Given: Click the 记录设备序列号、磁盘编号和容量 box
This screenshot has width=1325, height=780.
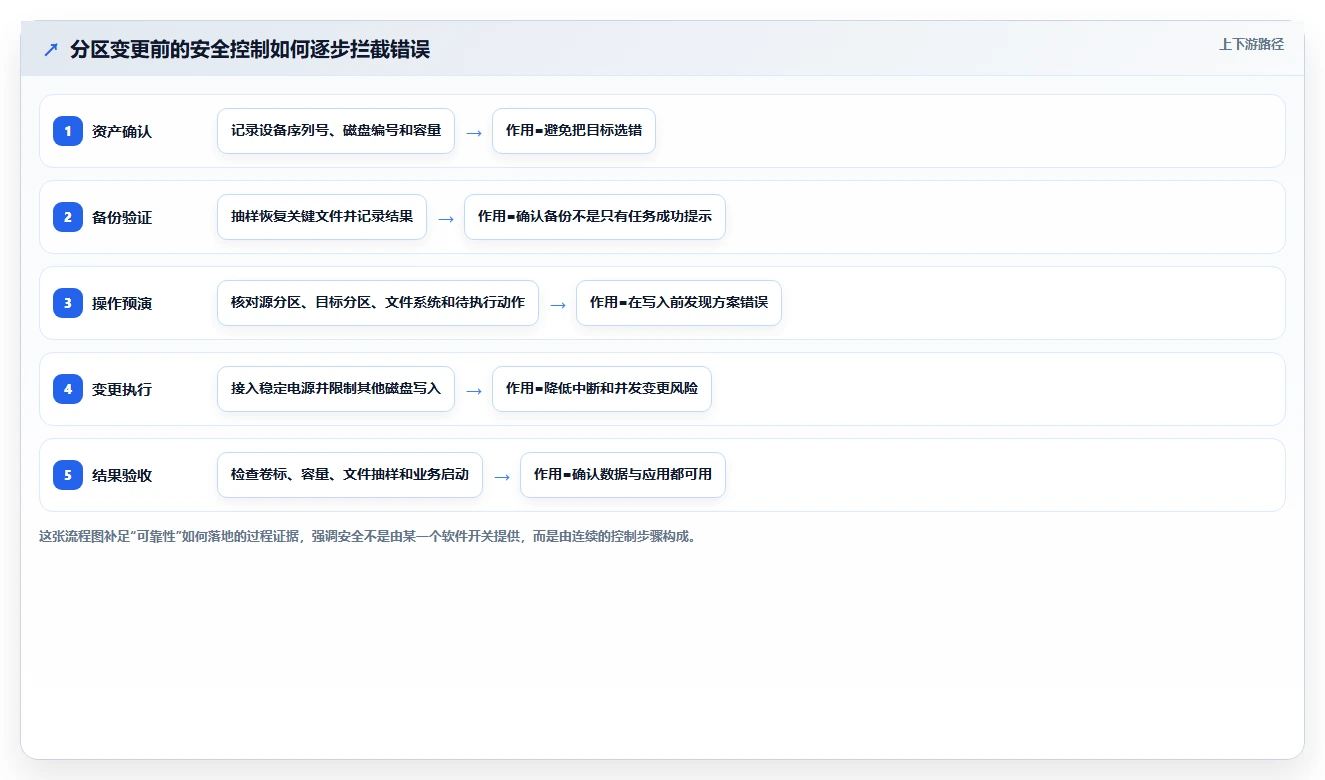Looking at the screenshot, I should coord(336,131).
